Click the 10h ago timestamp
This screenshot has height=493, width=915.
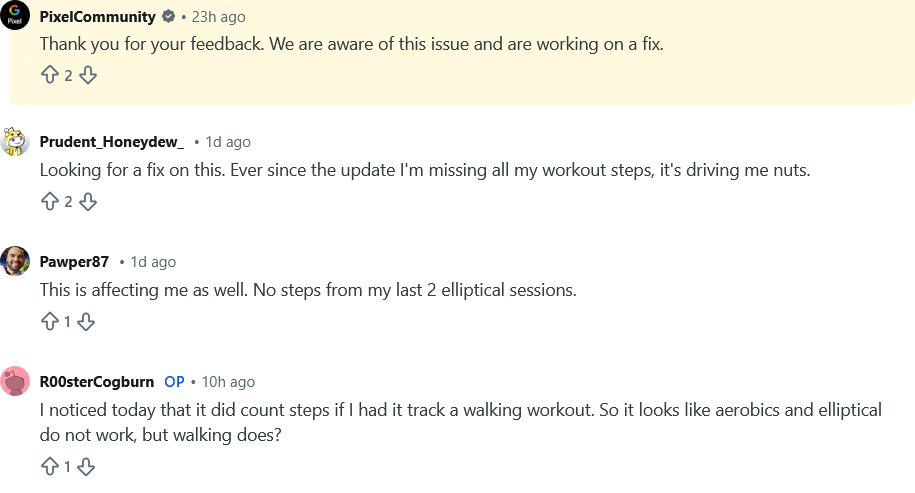(227, 382)
